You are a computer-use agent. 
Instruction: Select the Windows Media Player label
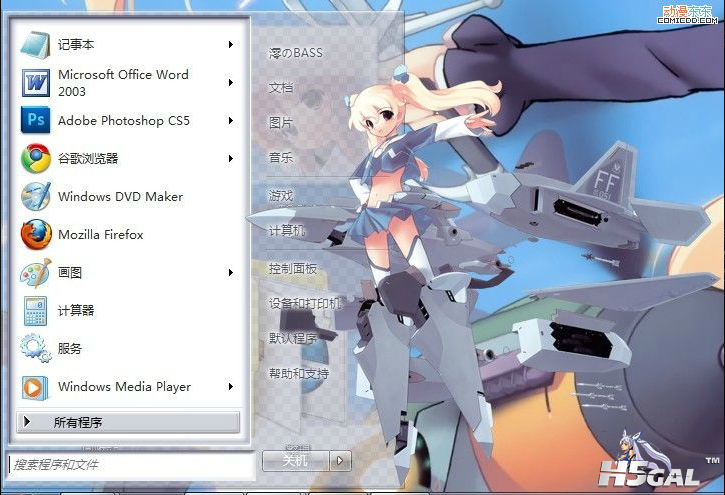124,387
